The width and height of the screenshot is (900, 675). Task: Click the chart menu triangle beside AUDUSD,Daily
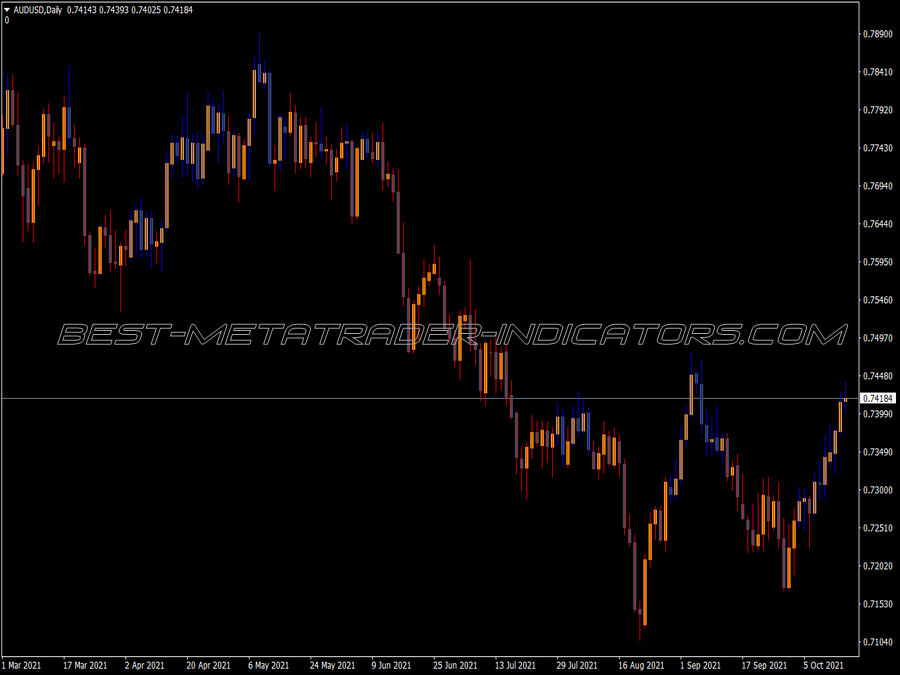coord(7,10)
